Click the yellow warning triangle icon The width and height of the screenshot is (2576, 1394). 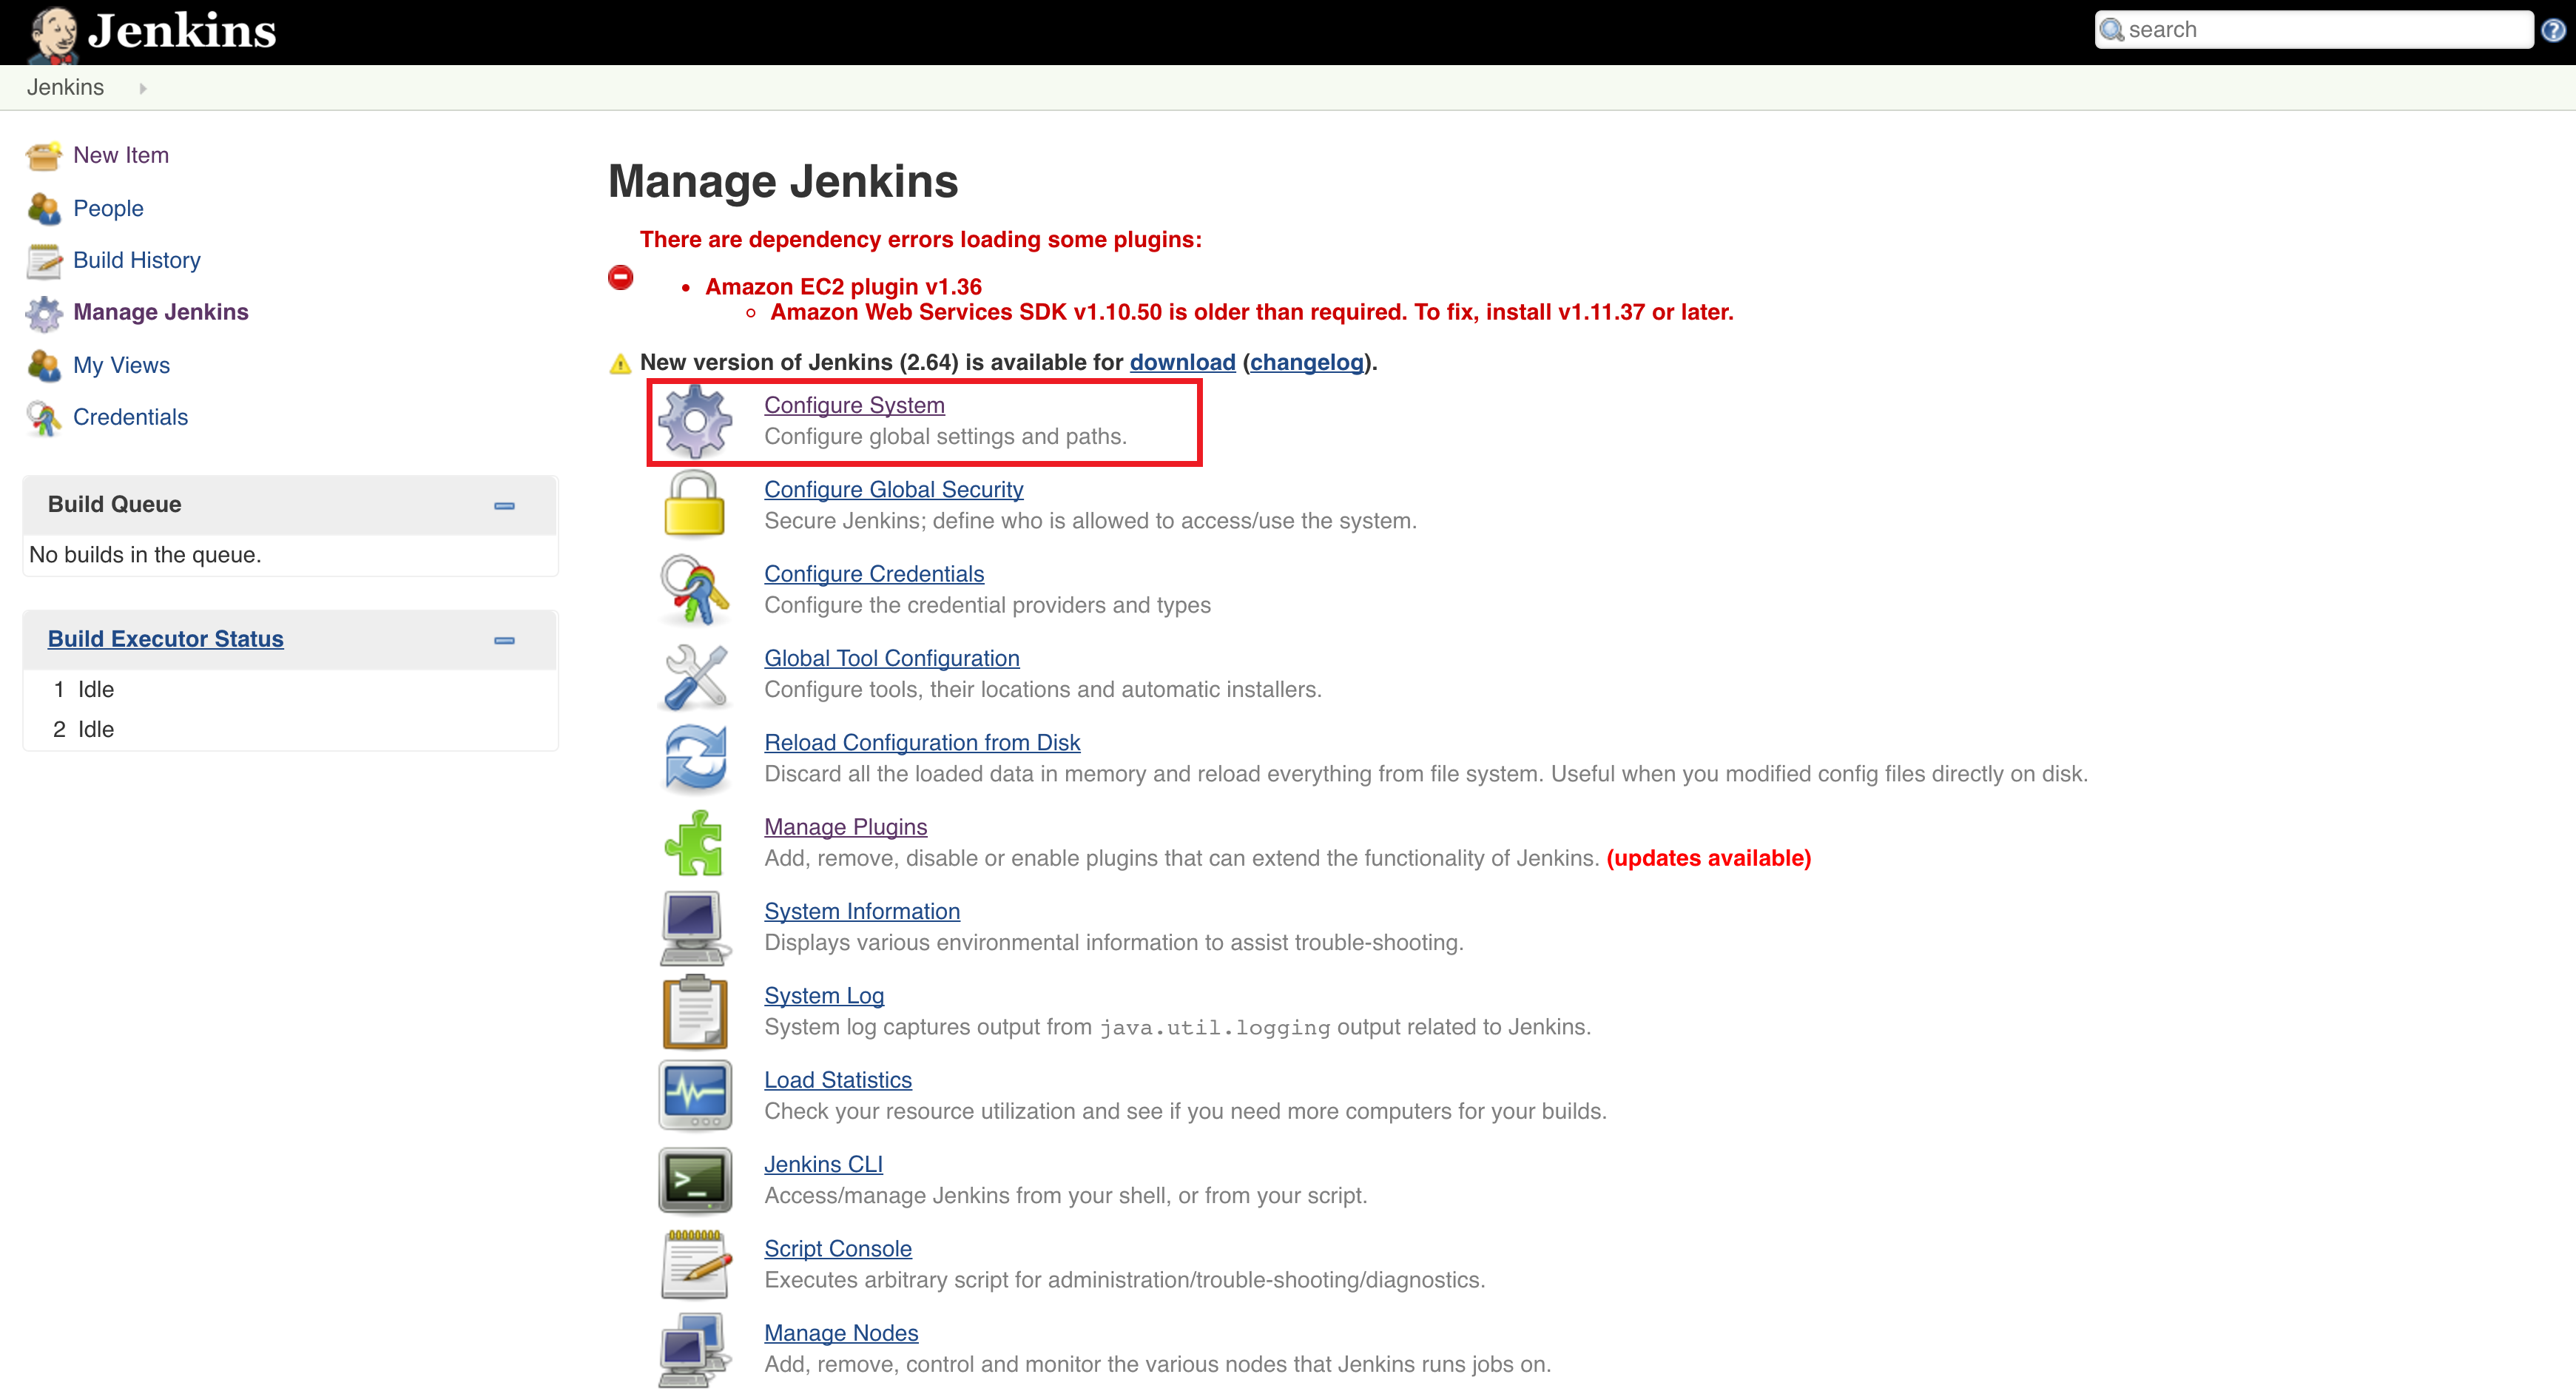621,363
